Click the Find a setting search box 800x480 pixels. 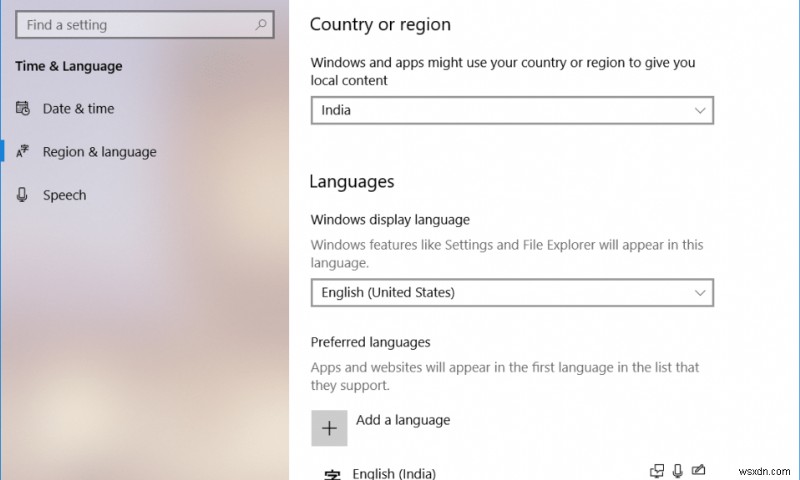144,24
